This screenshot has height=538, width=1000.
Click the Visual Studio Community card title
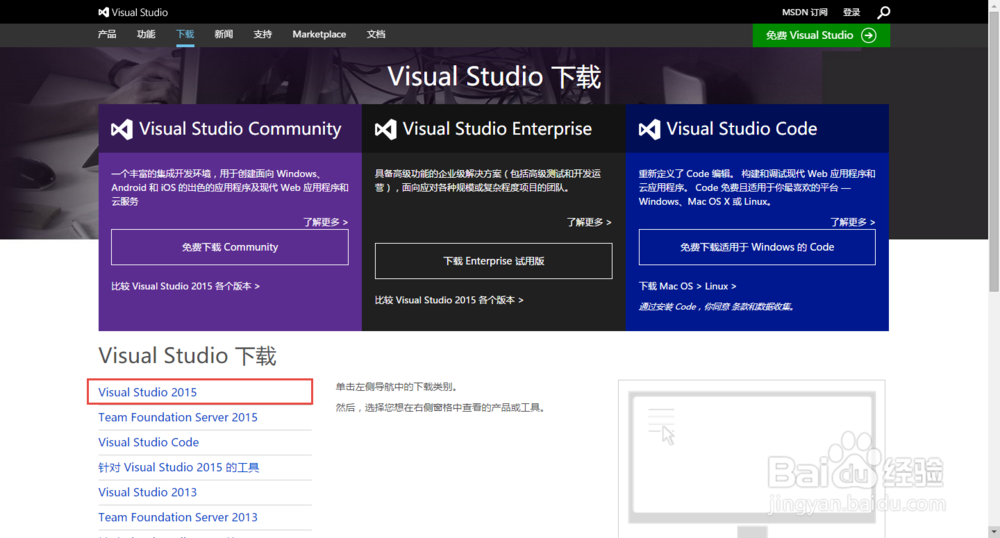click(240, 129)
